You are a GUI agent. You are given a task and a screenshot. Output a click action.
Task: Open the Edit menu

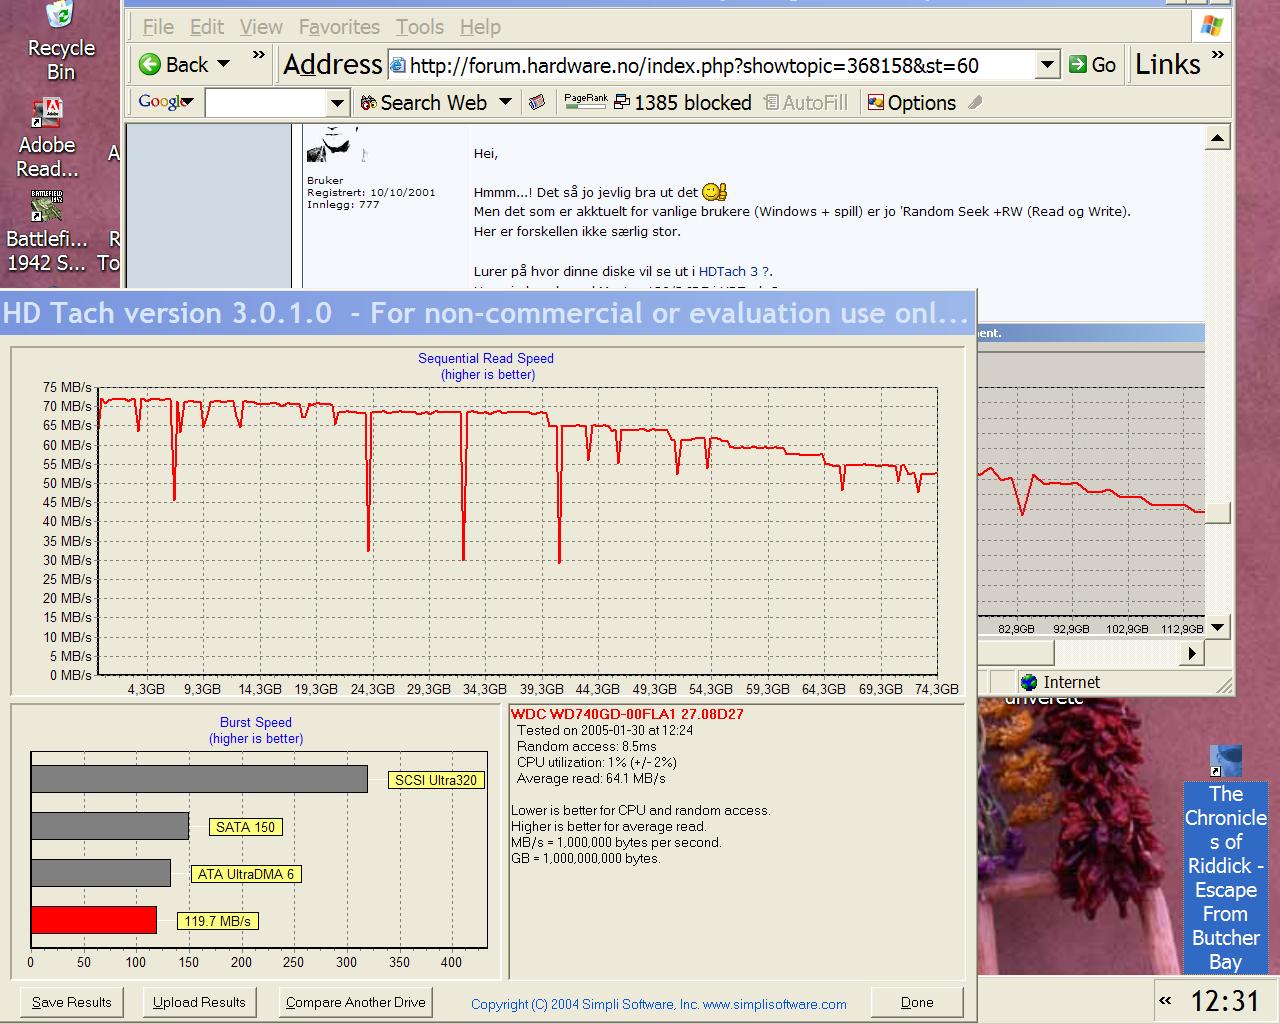click(x=207, y=27)
